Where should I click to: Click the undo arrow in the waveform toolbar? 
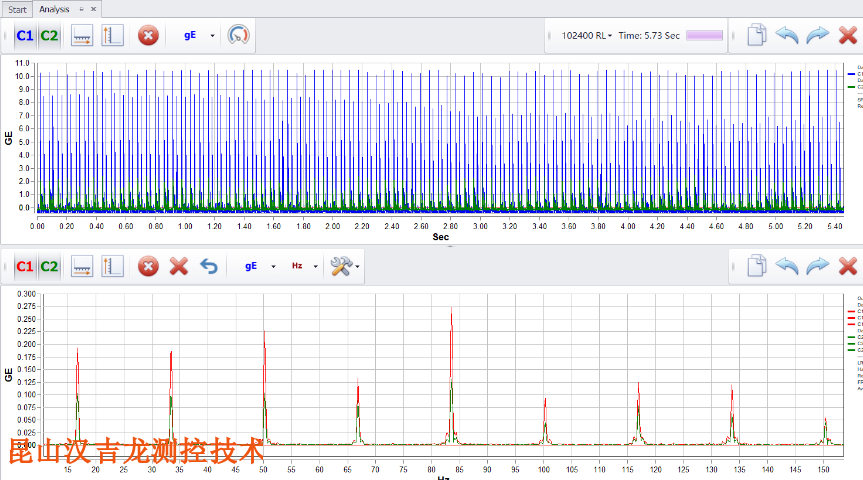pyautogui.click(x=788, y=36)
